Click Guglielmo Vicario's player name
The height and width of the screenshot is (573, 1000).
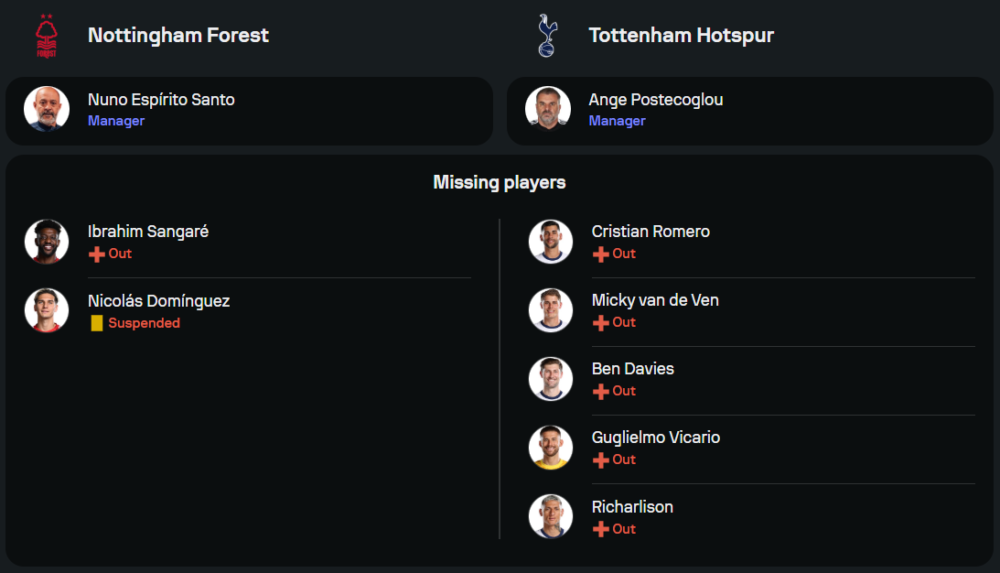click(655, 438)
